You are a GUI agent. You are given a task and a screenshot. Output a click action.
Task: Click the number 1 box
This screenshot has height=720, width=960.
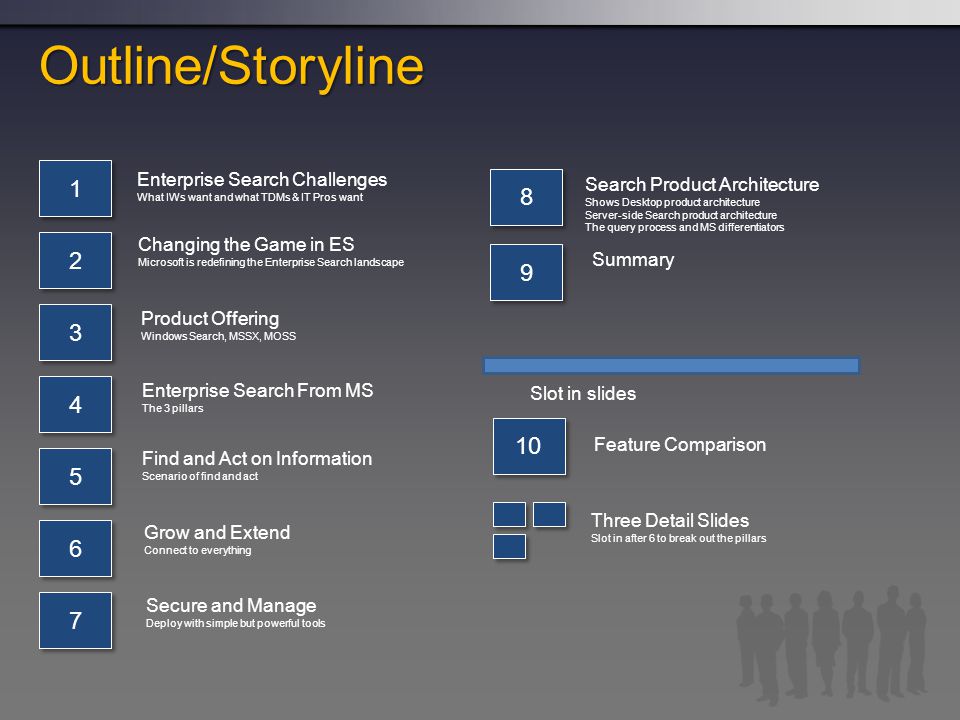click(x=75, y=189)
